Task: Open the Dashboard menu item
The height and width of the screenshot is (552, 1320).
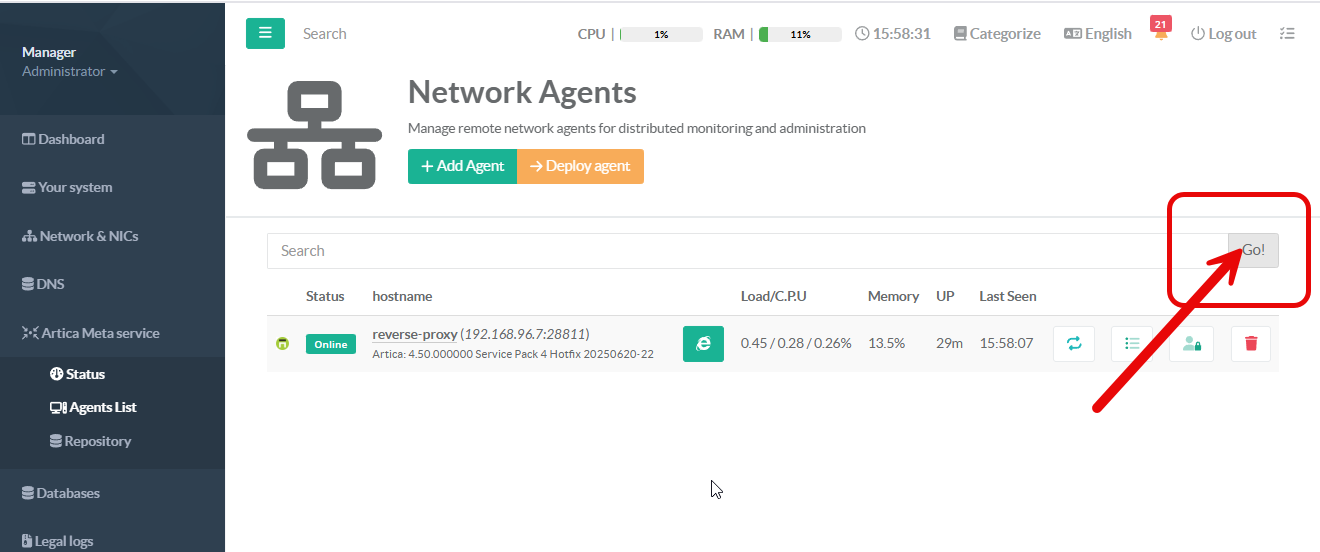Action: [x=64, y=139]
